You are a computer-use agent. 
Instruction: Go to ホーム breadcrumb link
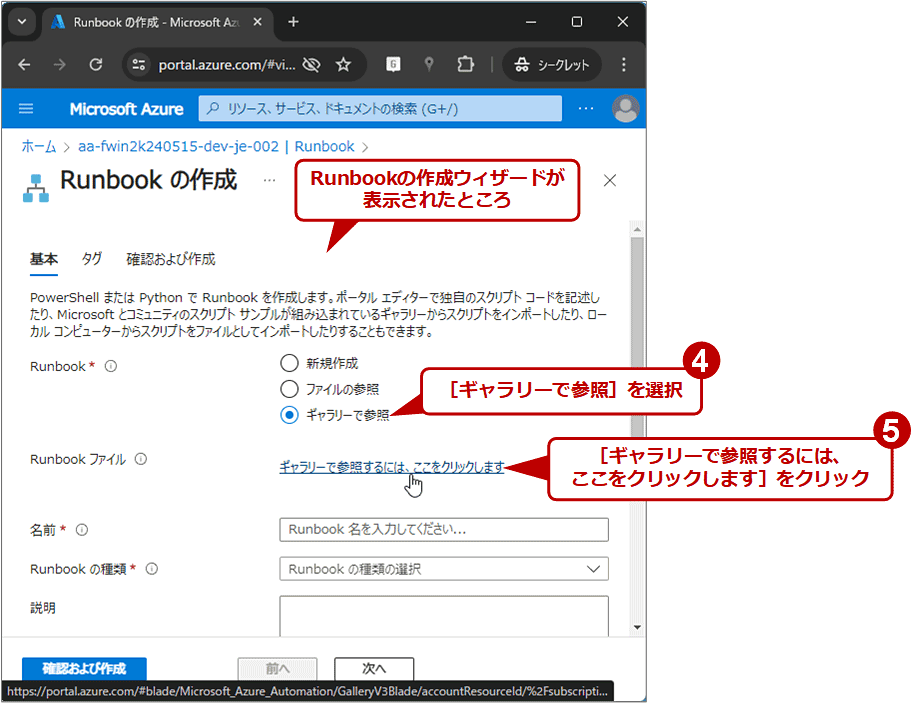pos(39,146)
